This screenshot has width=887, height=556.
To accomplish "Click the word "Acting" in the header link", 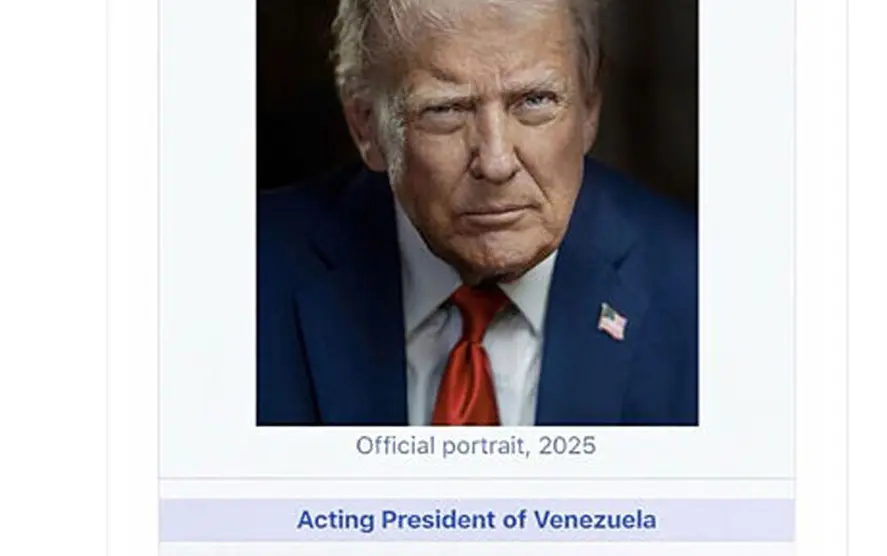I will coord(335,521).
